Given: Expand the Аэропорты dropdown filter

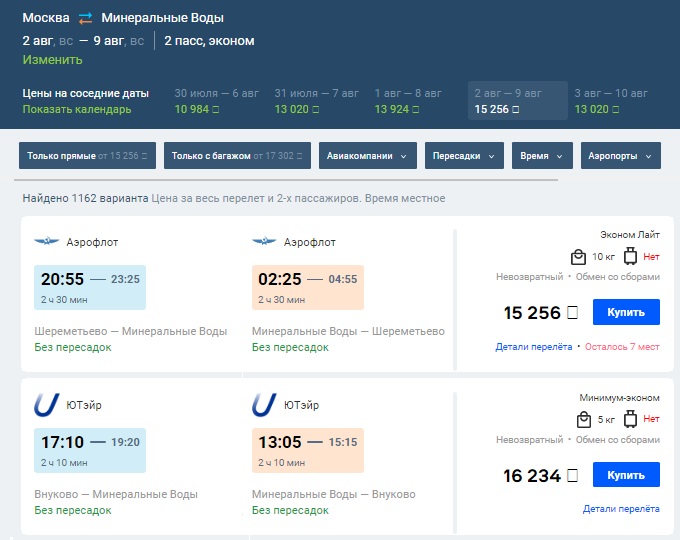Looking at the screenshot, I should [621, 155].
